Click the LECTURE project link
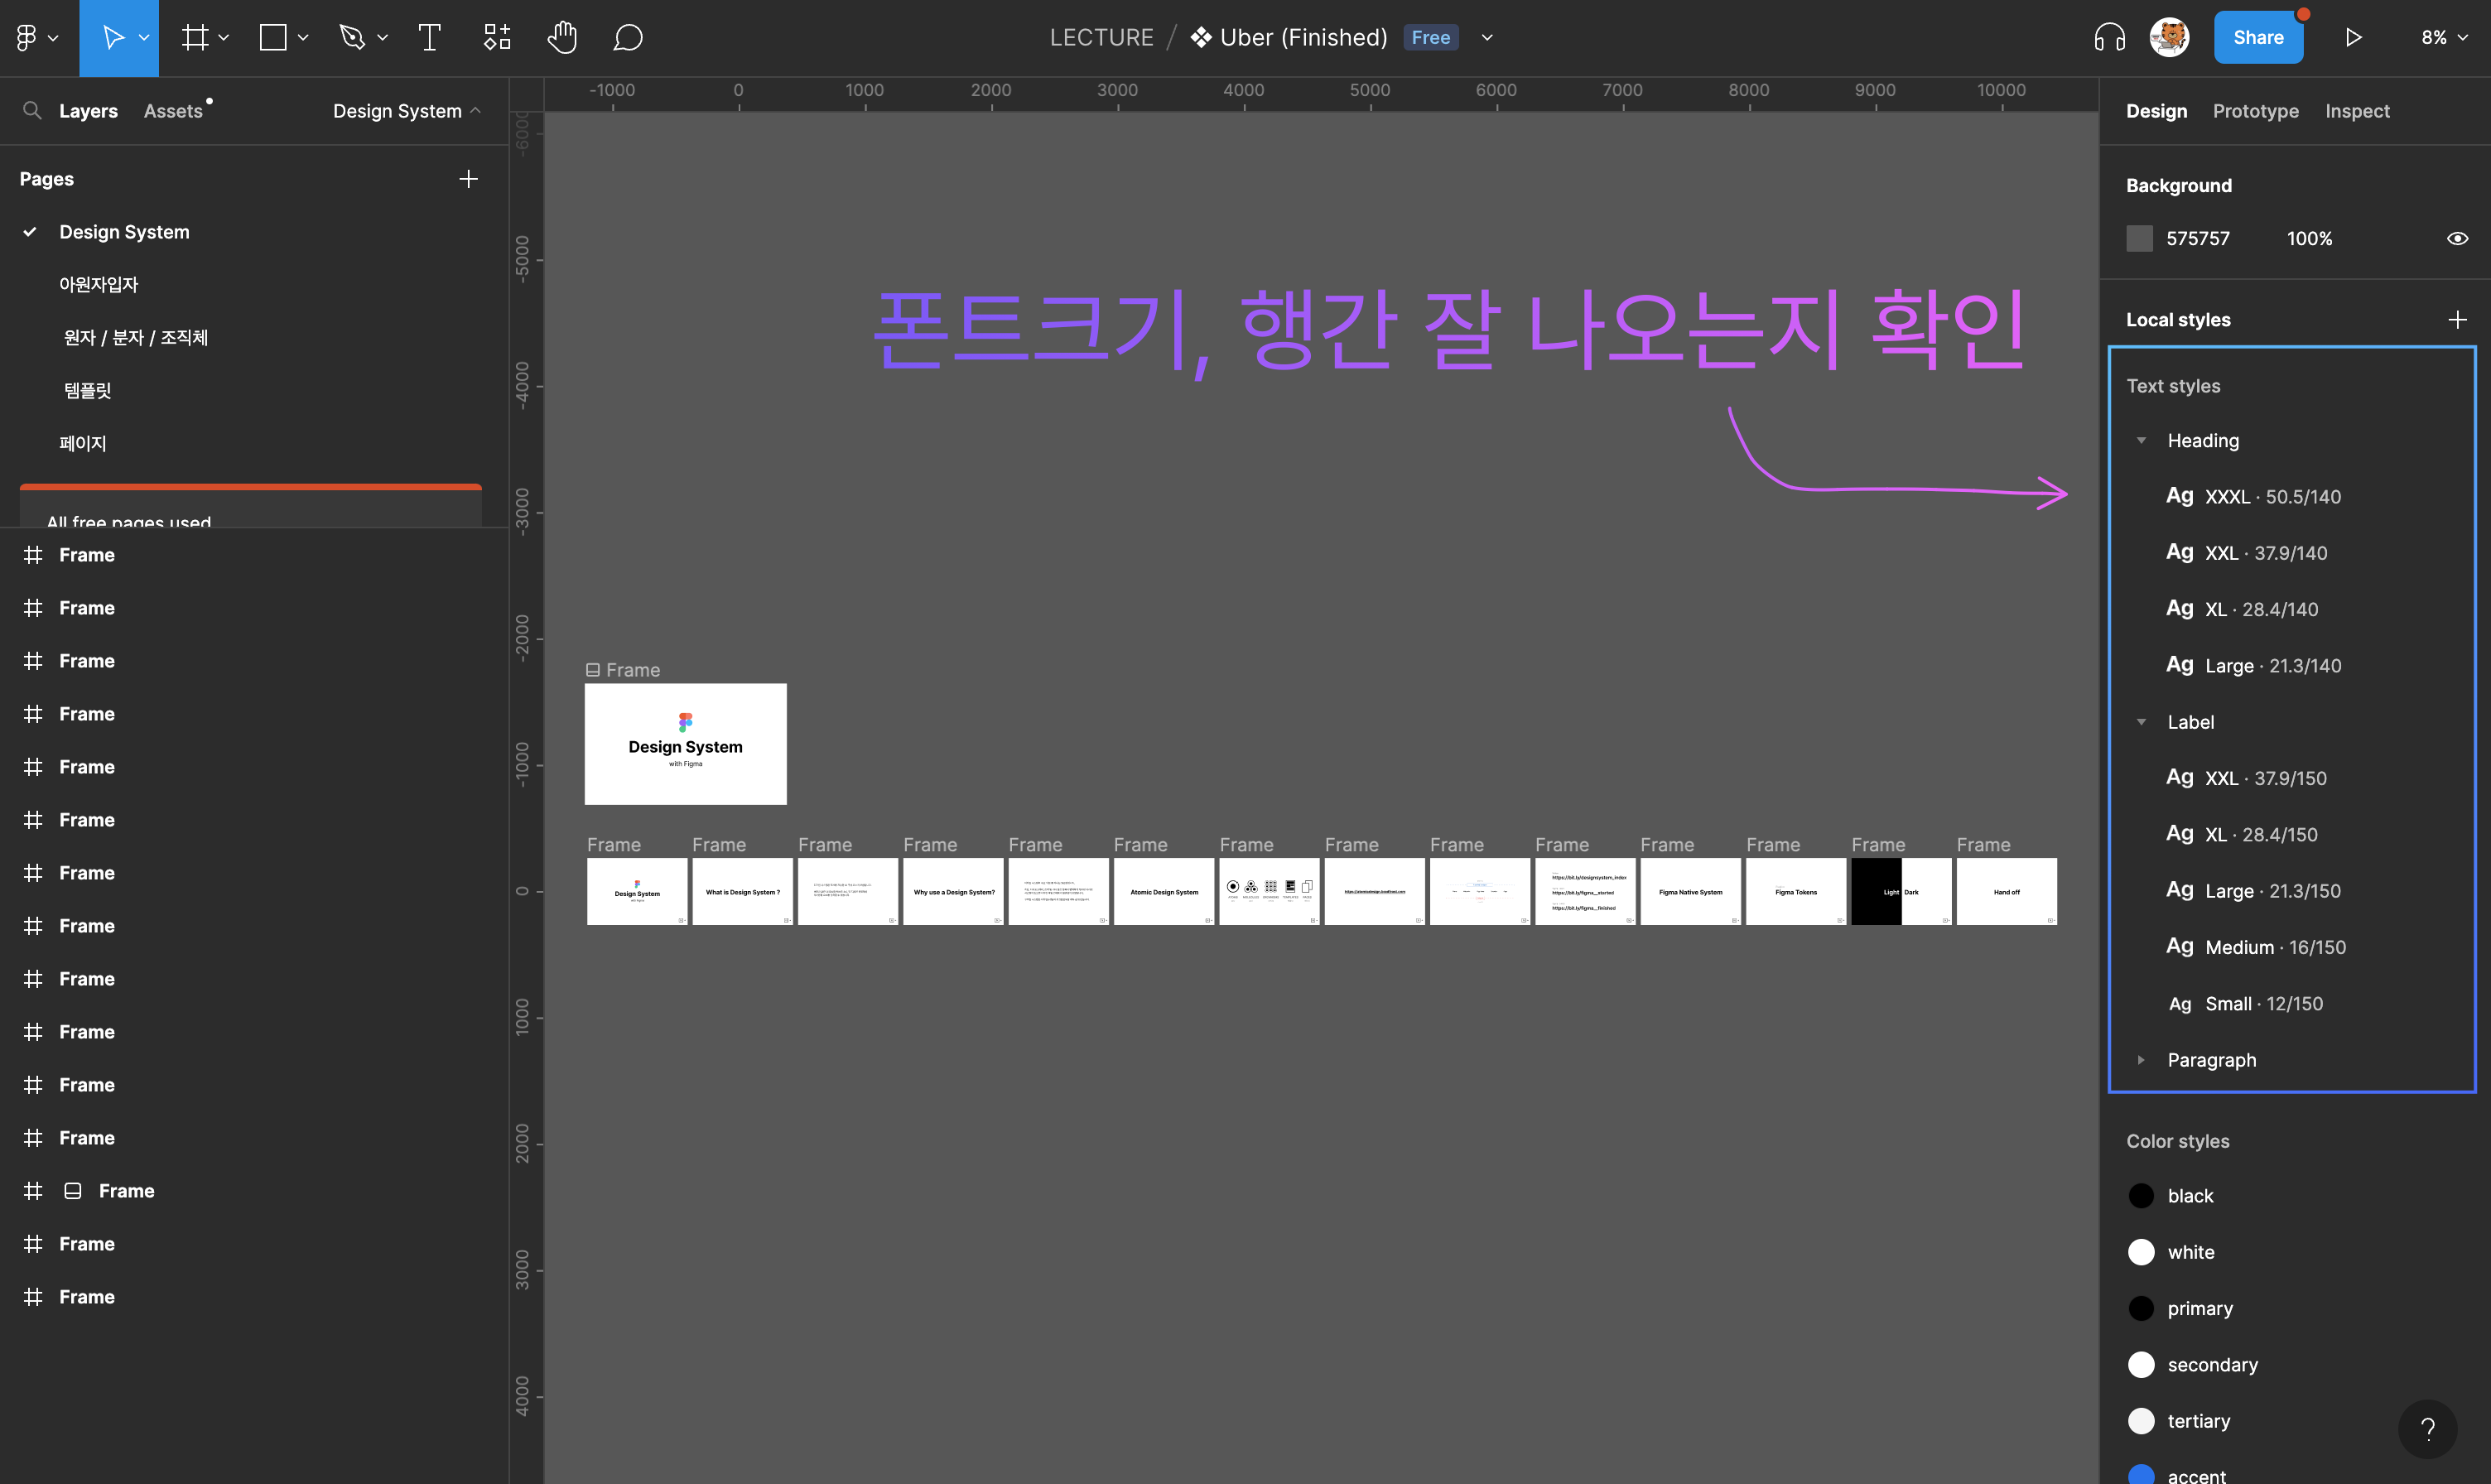 (1101, 38)
